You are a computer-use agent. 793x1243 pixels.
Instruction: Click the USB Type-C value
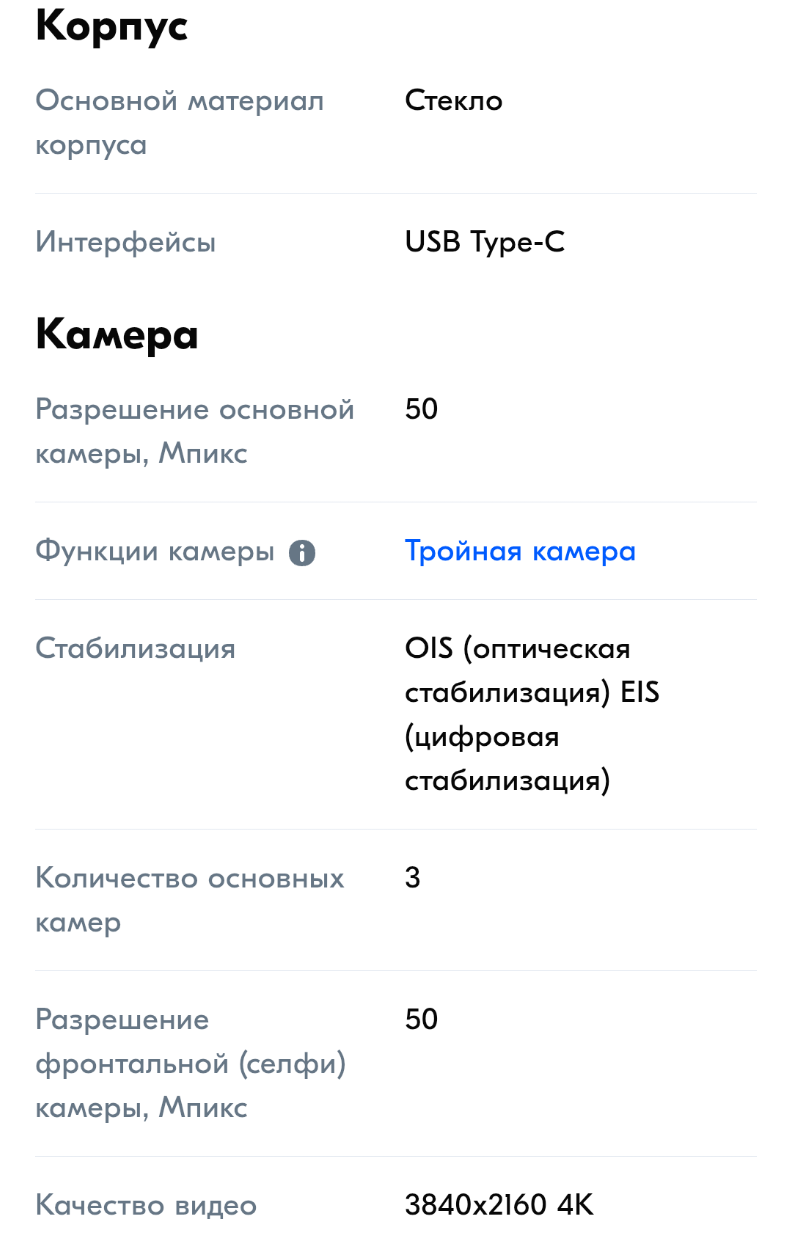(x=485, y=241)
